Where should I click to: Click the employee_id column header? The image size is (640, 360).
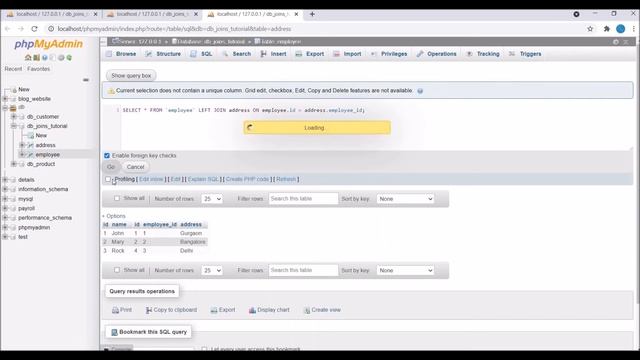(x=160, y=225)
